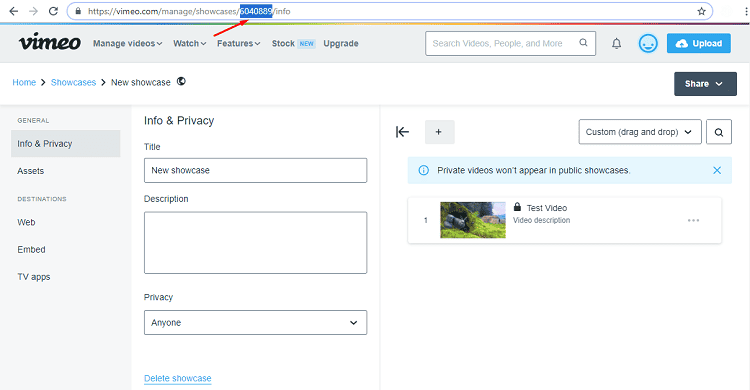
Task: Open the user avatar smiley menu
Action: pyautogui.click(x=648, y=44)
